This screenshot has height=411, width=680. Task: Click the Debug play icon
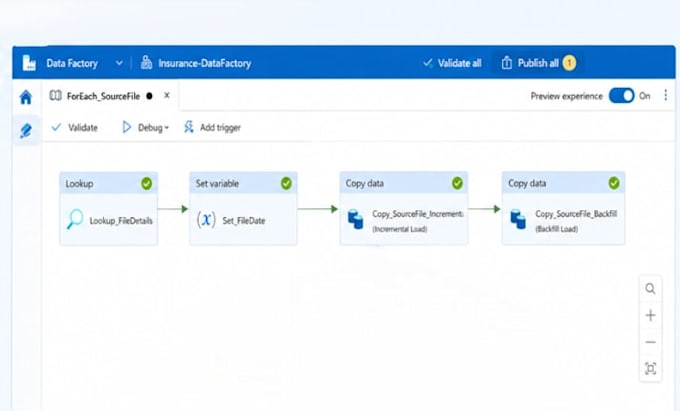[126, 127]
